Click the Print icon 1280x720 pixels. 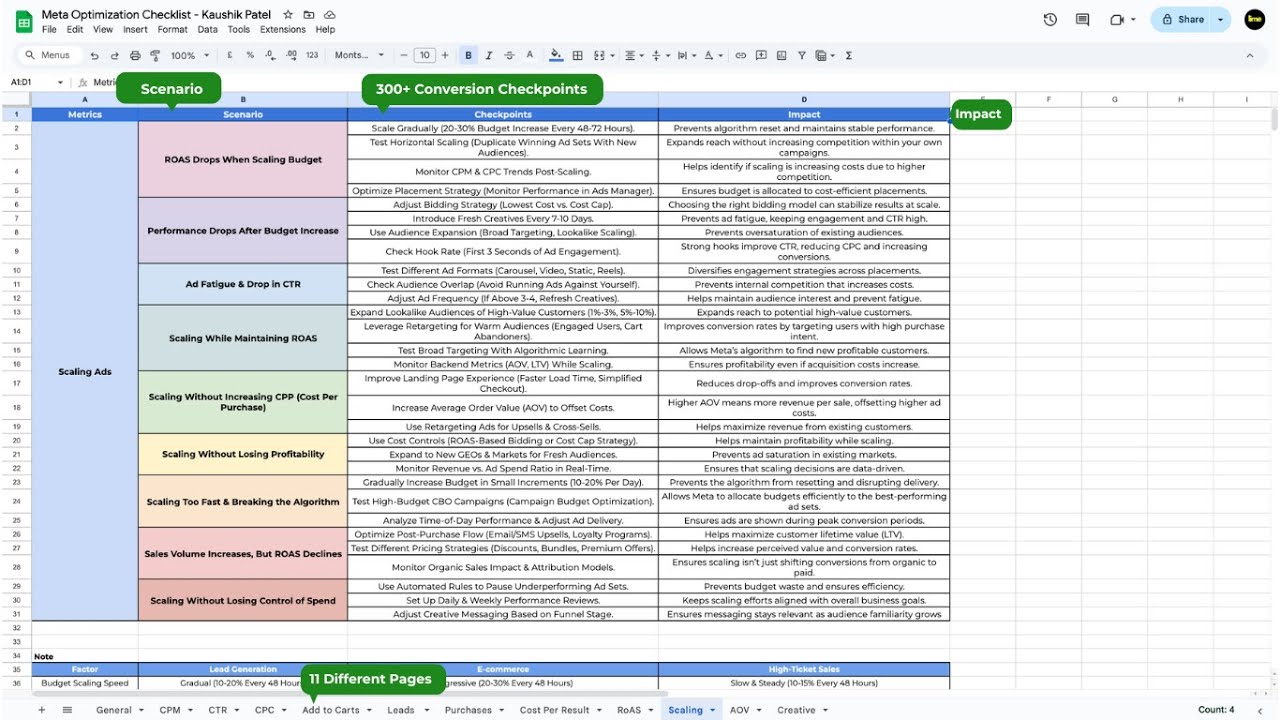135,56
